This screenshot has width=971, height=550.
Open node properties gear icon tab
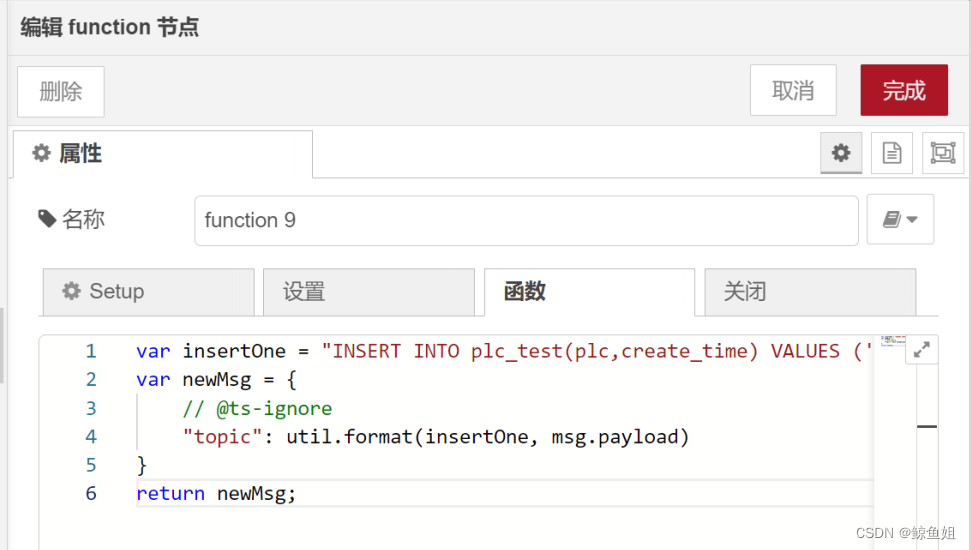pos(840,152)
